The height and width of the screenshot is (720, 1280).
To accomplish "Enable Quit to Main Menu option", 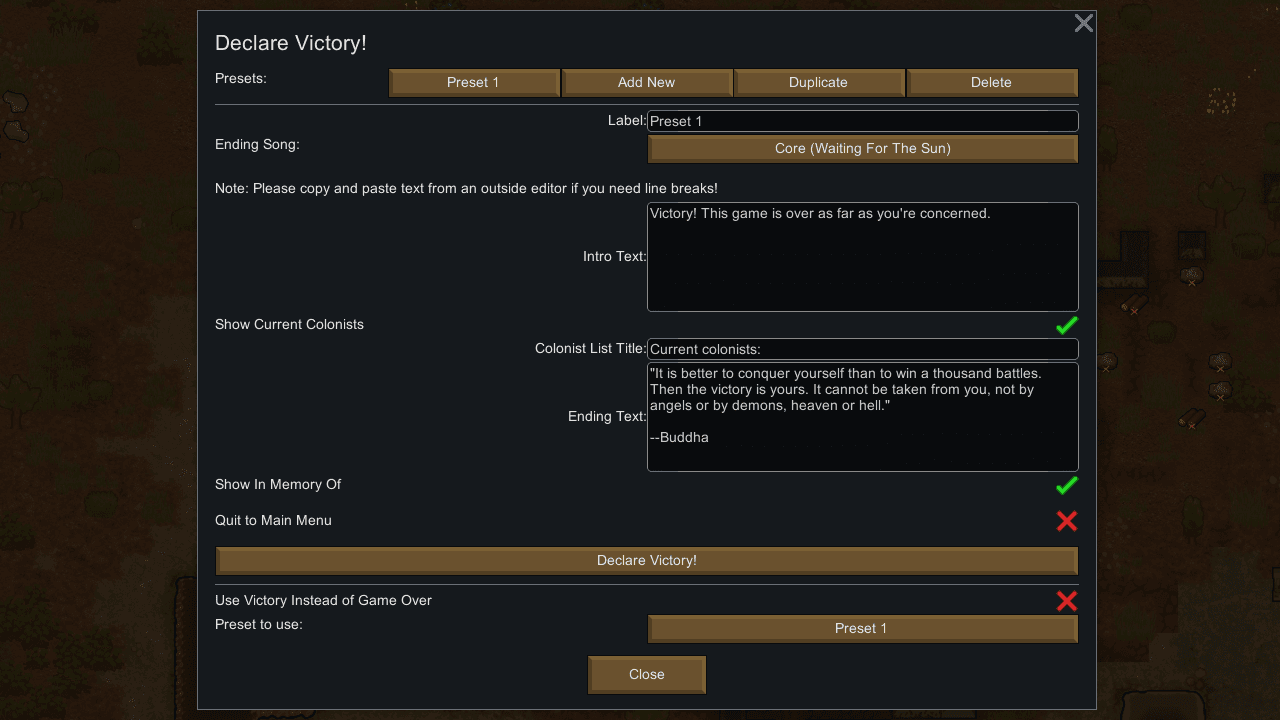I will click(1067, 521).
